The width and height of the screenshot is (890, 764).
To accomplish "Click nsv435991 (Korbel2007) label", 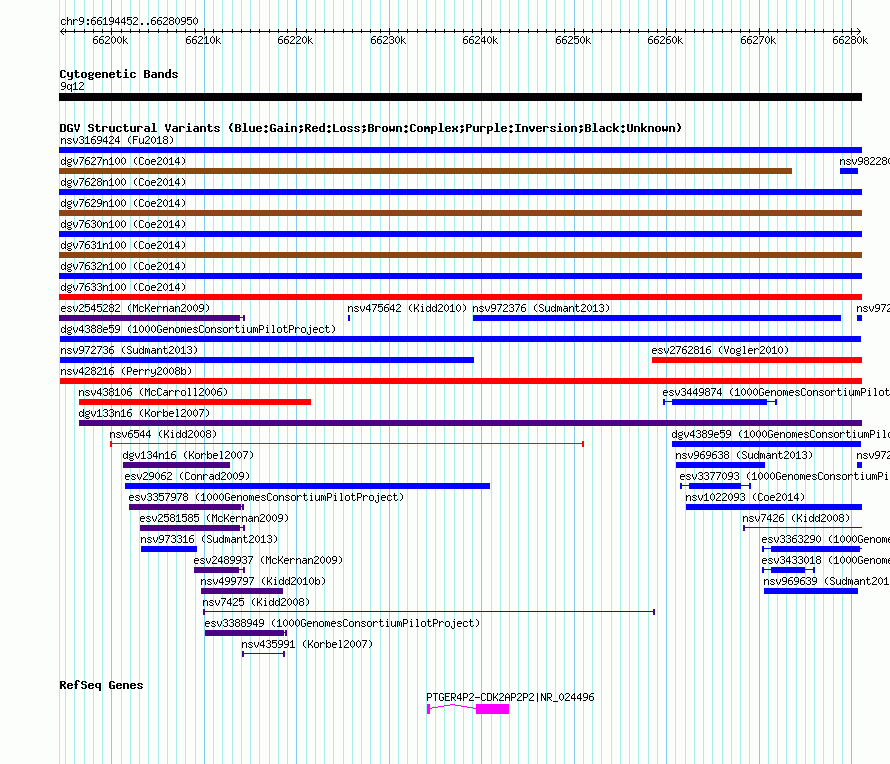I will tap(307, 644).
